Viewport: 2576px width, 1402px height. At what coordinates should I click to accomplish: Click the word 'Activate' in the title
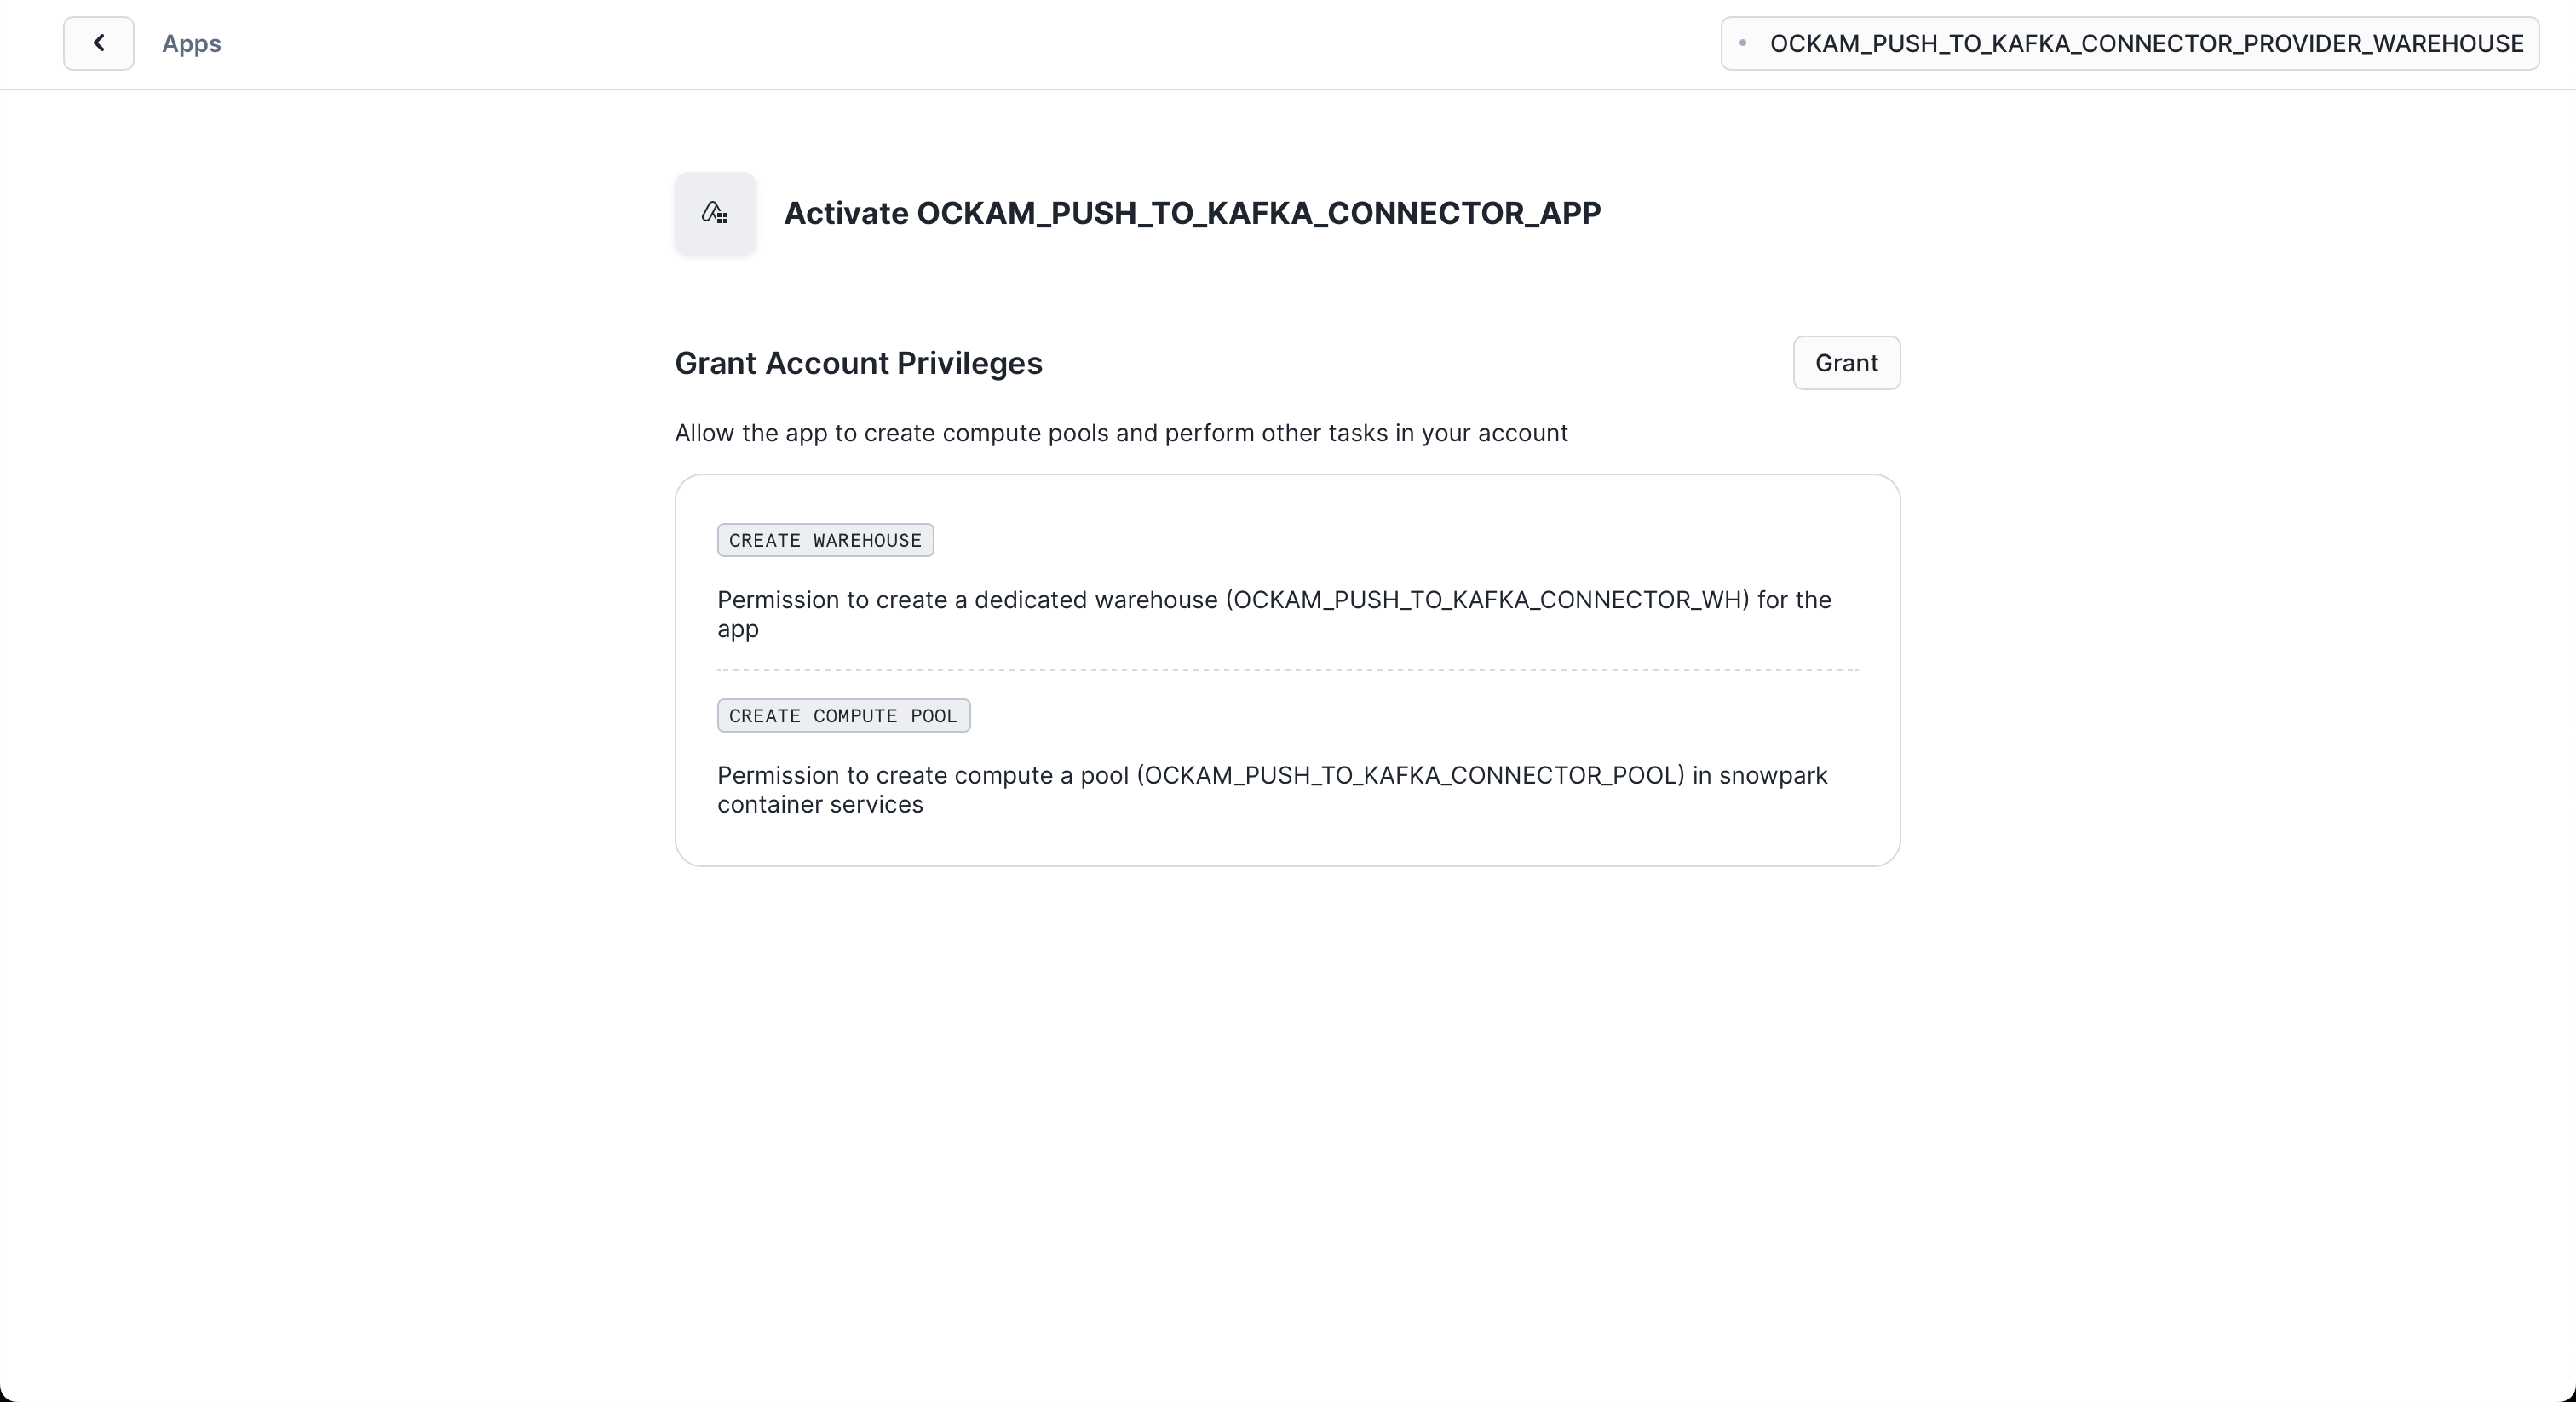coord(846,213)
